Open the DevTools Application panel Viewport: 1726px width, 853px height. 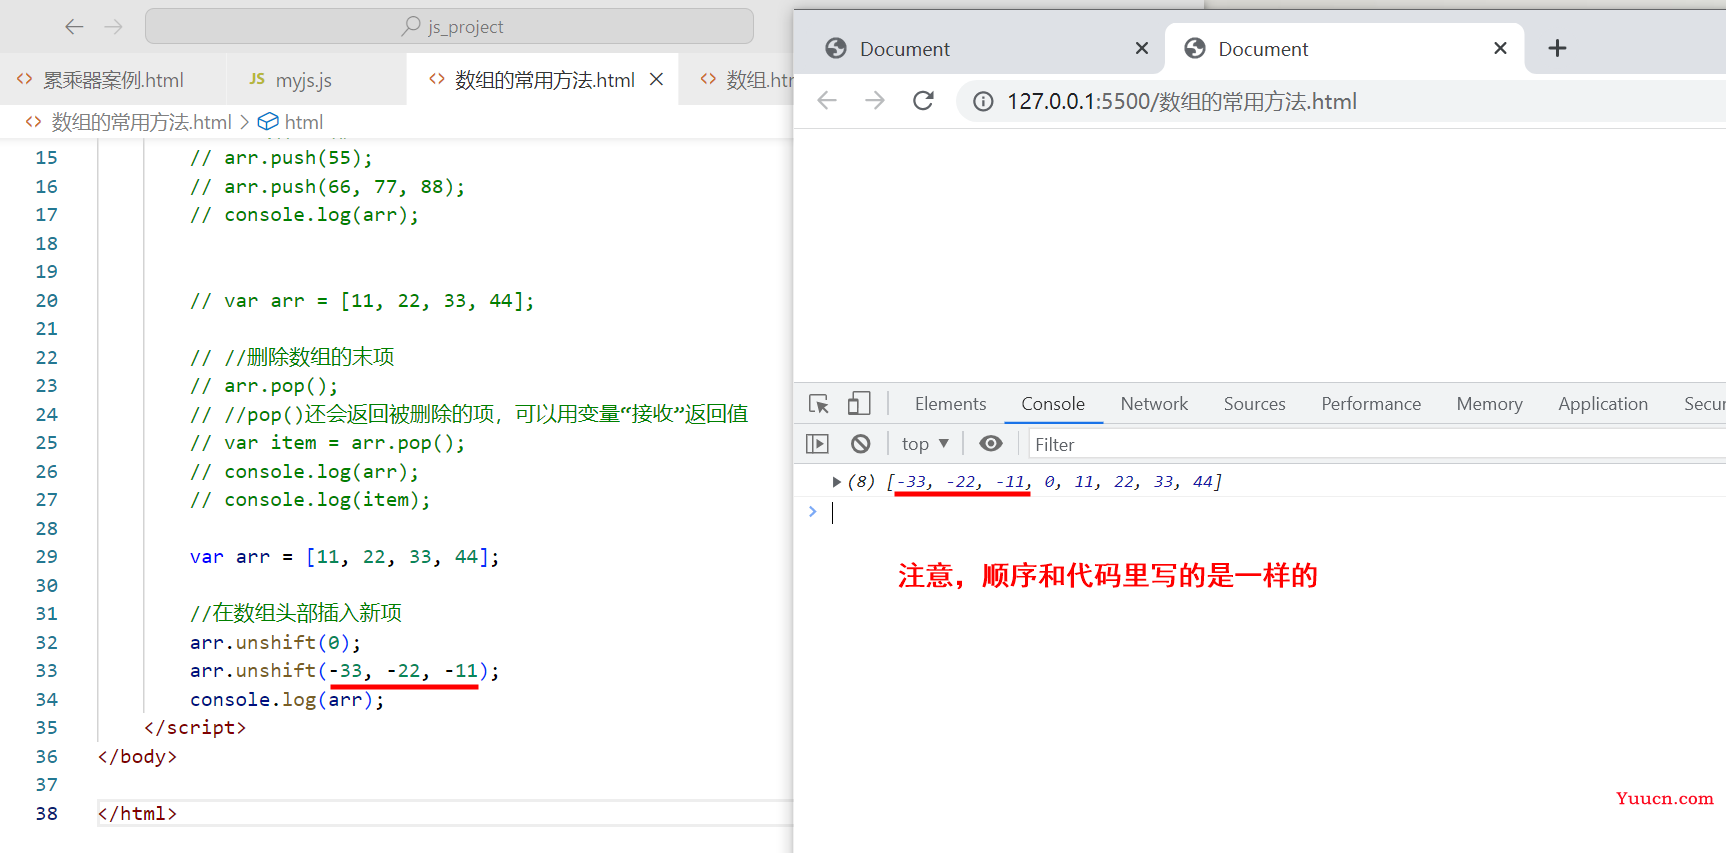click(1602, 404)
